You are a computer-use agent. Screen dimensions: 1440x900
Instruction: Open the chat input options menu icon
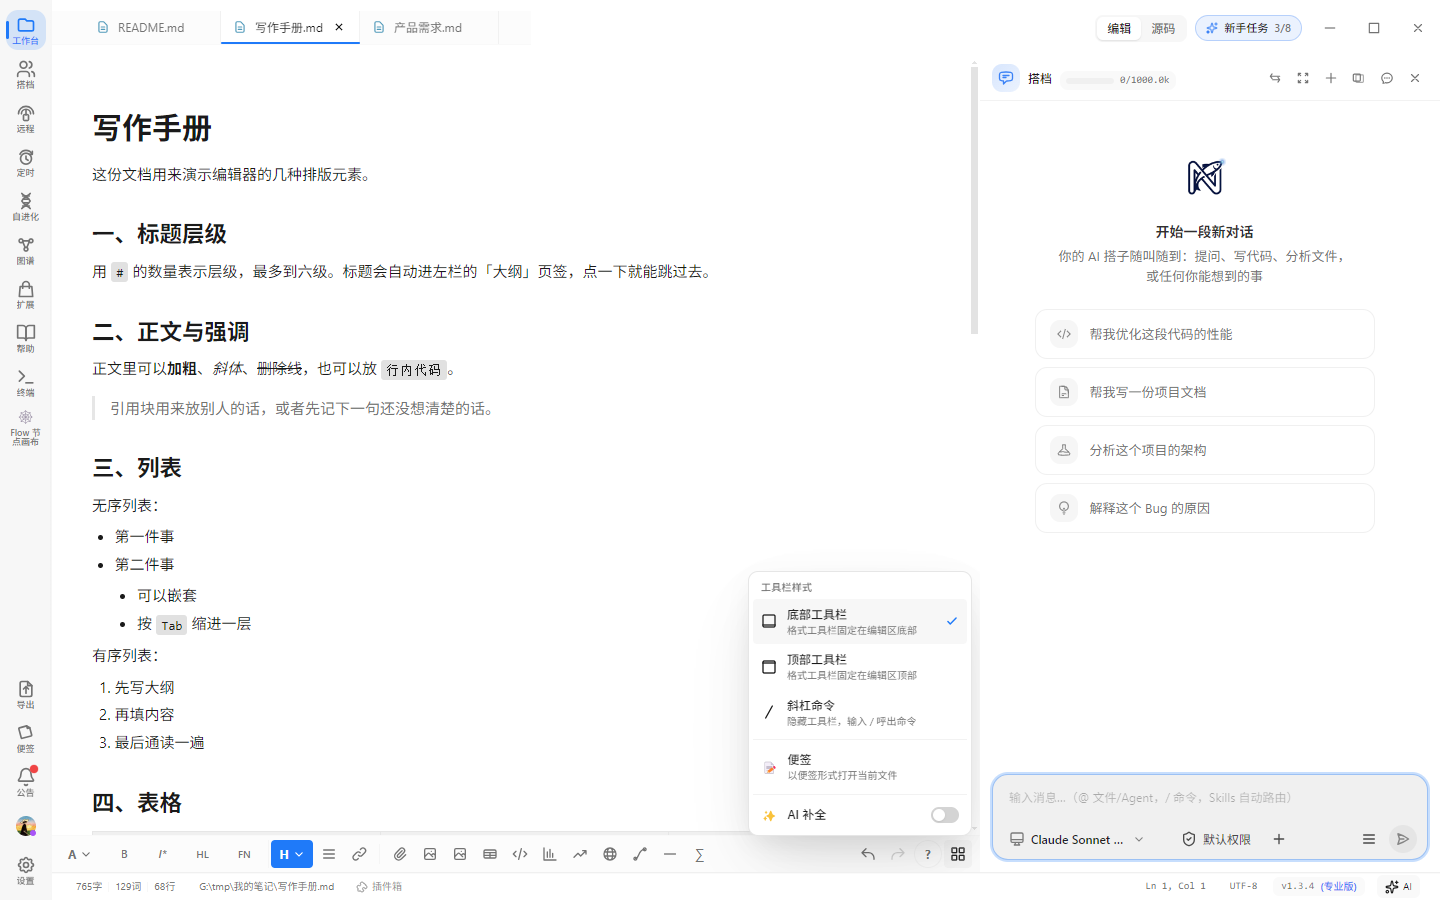[x=1369, y=839]
